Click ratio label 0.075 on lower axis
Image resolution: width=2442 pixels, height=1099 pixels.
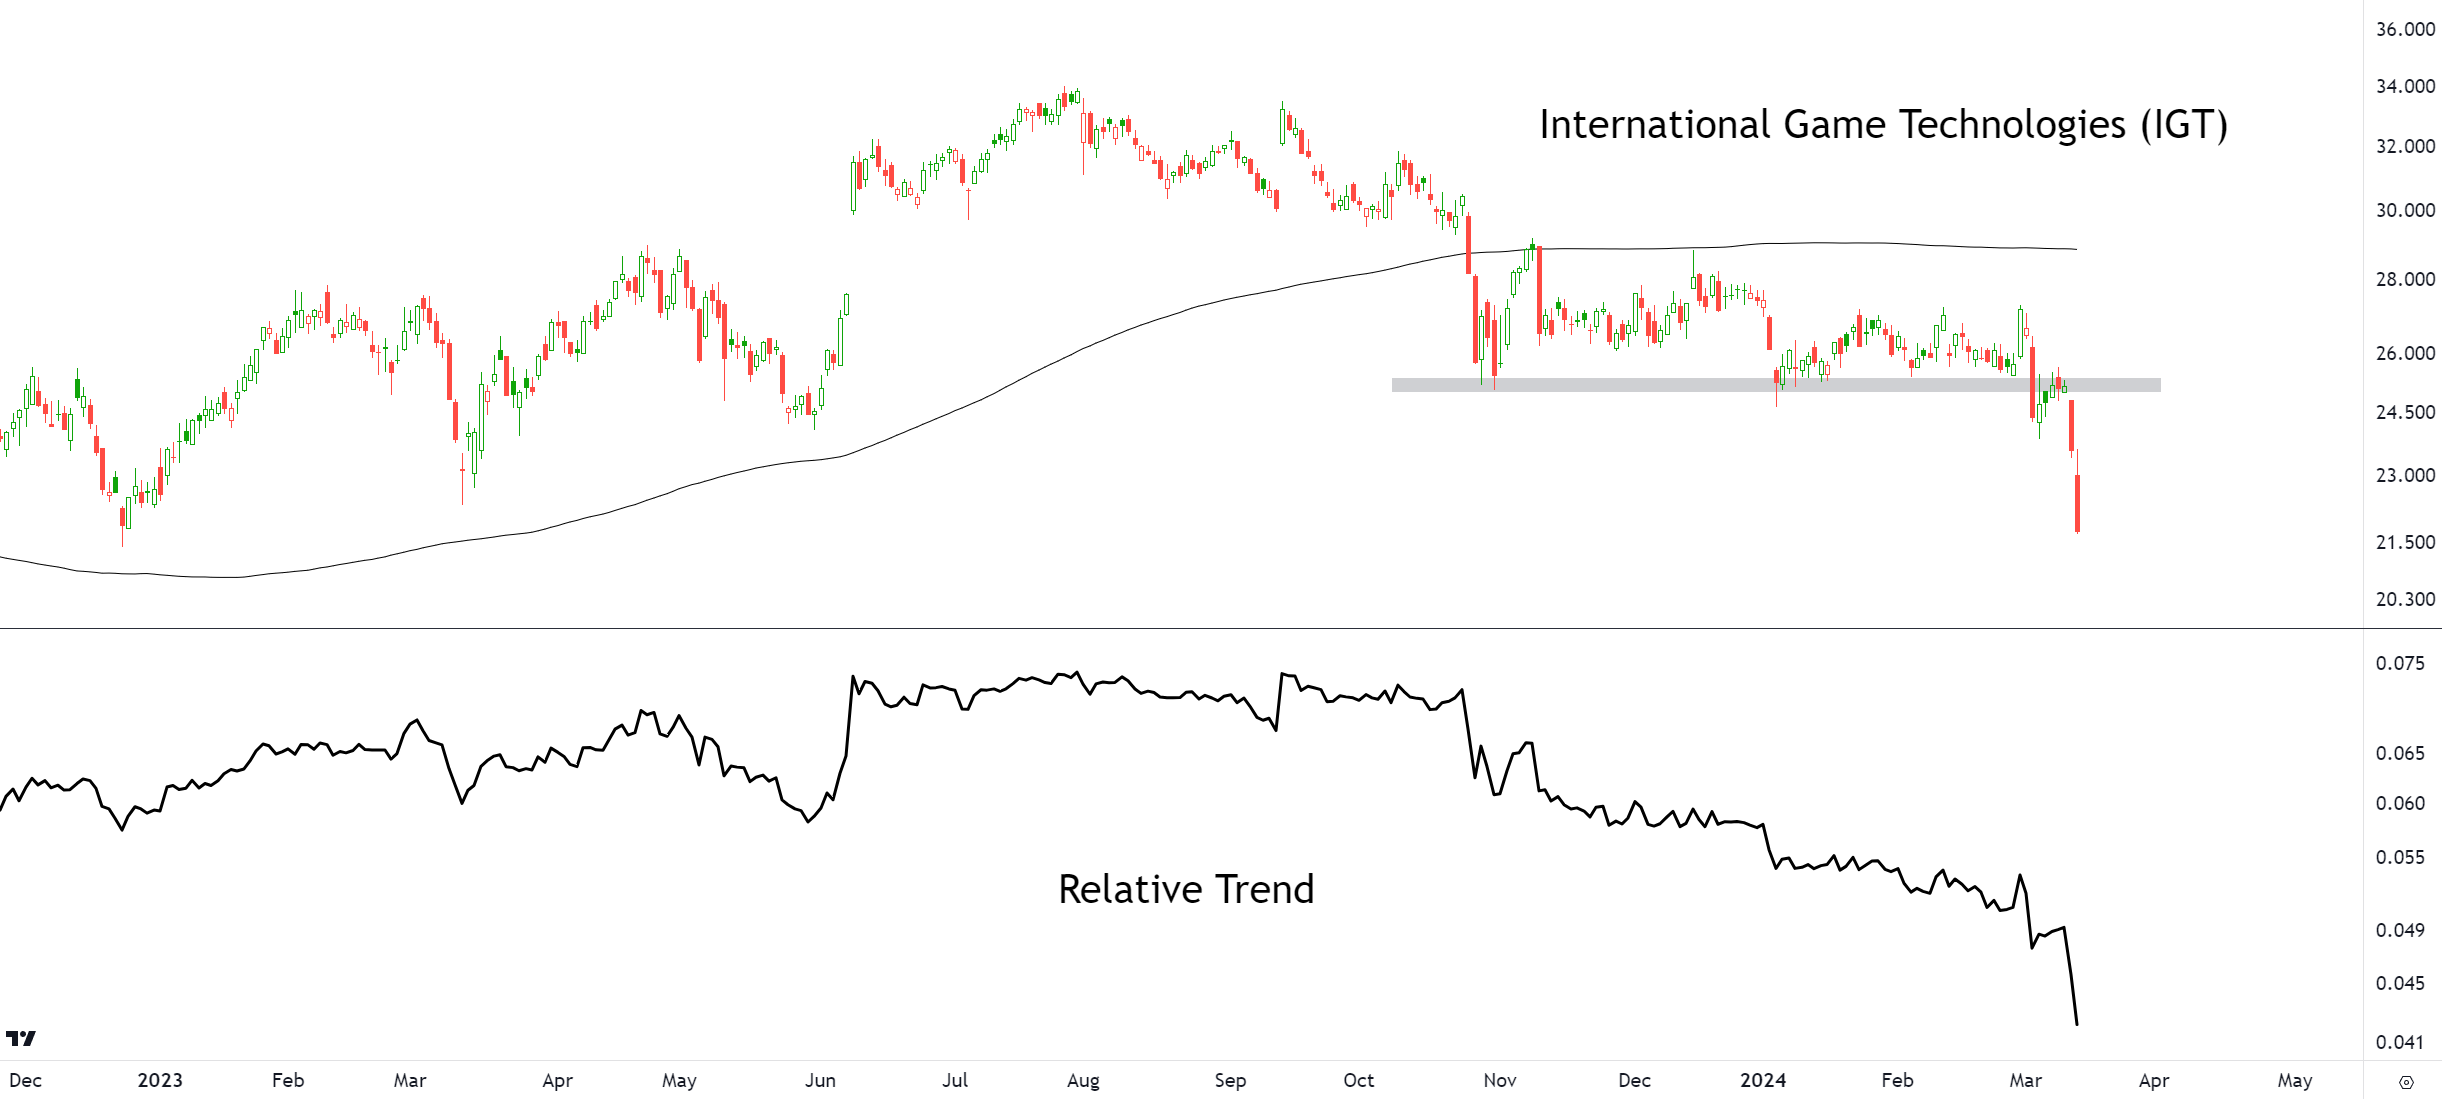tap(2400, 663)
